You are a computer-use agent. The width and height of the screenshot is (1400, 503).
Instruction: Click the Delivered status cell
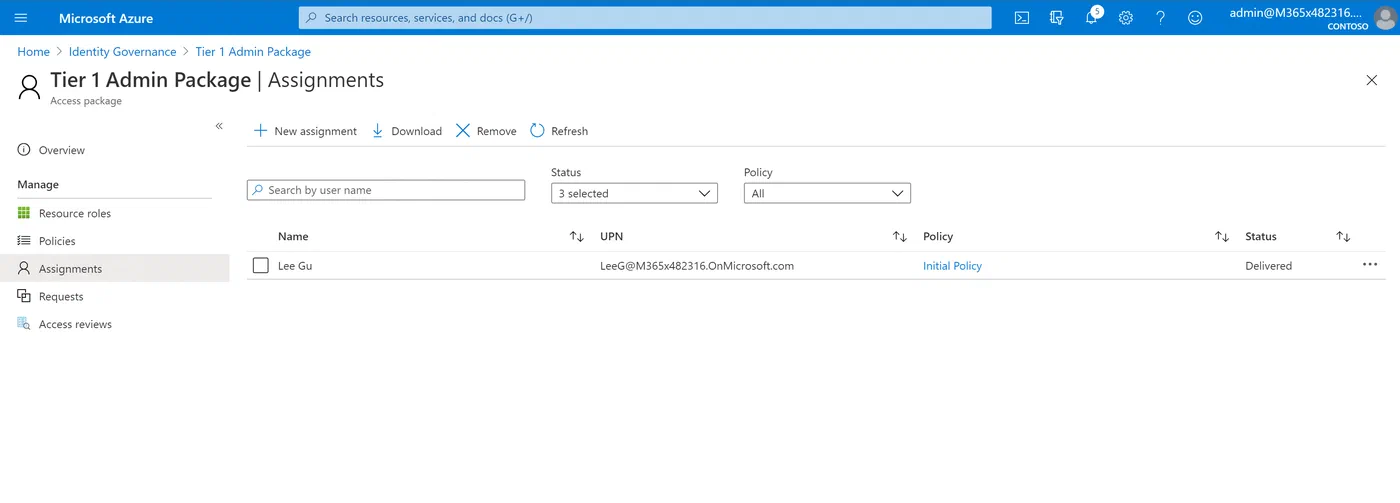click(x=1268, y=266)
